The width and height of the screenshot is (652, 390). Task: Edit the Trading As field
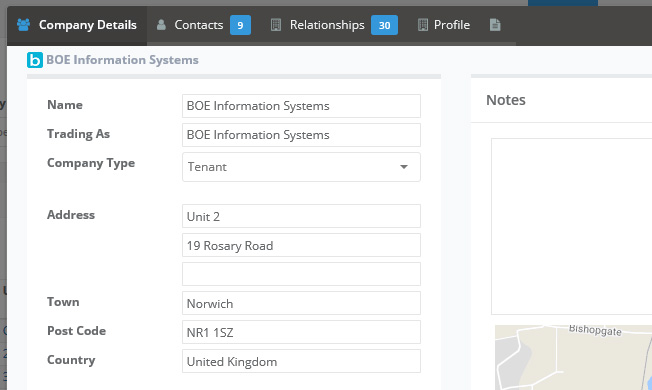[301, 135]
